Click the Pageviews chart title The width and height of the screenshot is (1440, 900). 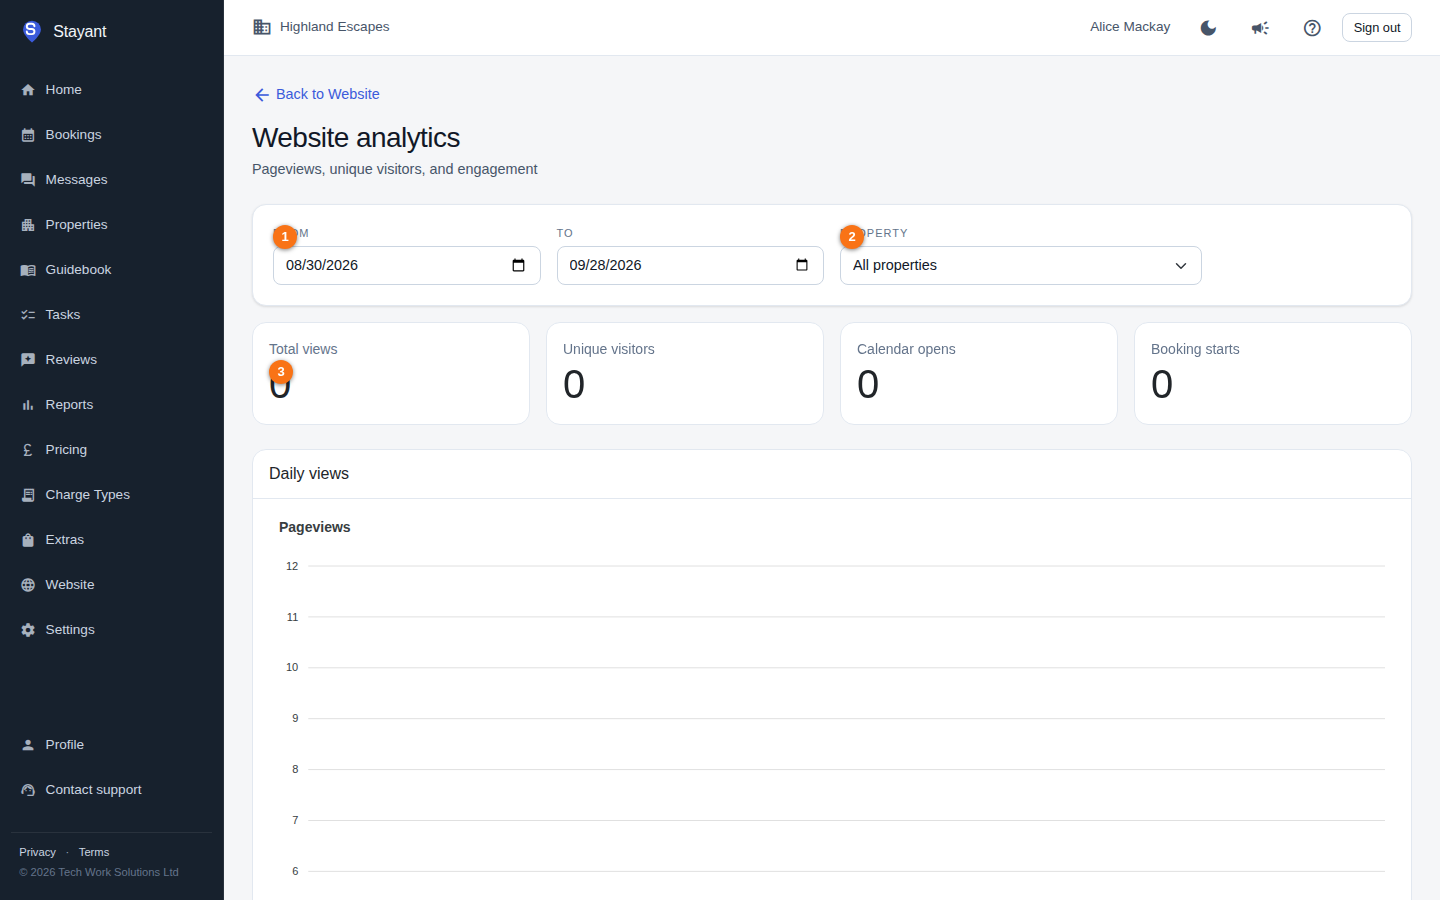pyautogui.click(x=315, y=527)
